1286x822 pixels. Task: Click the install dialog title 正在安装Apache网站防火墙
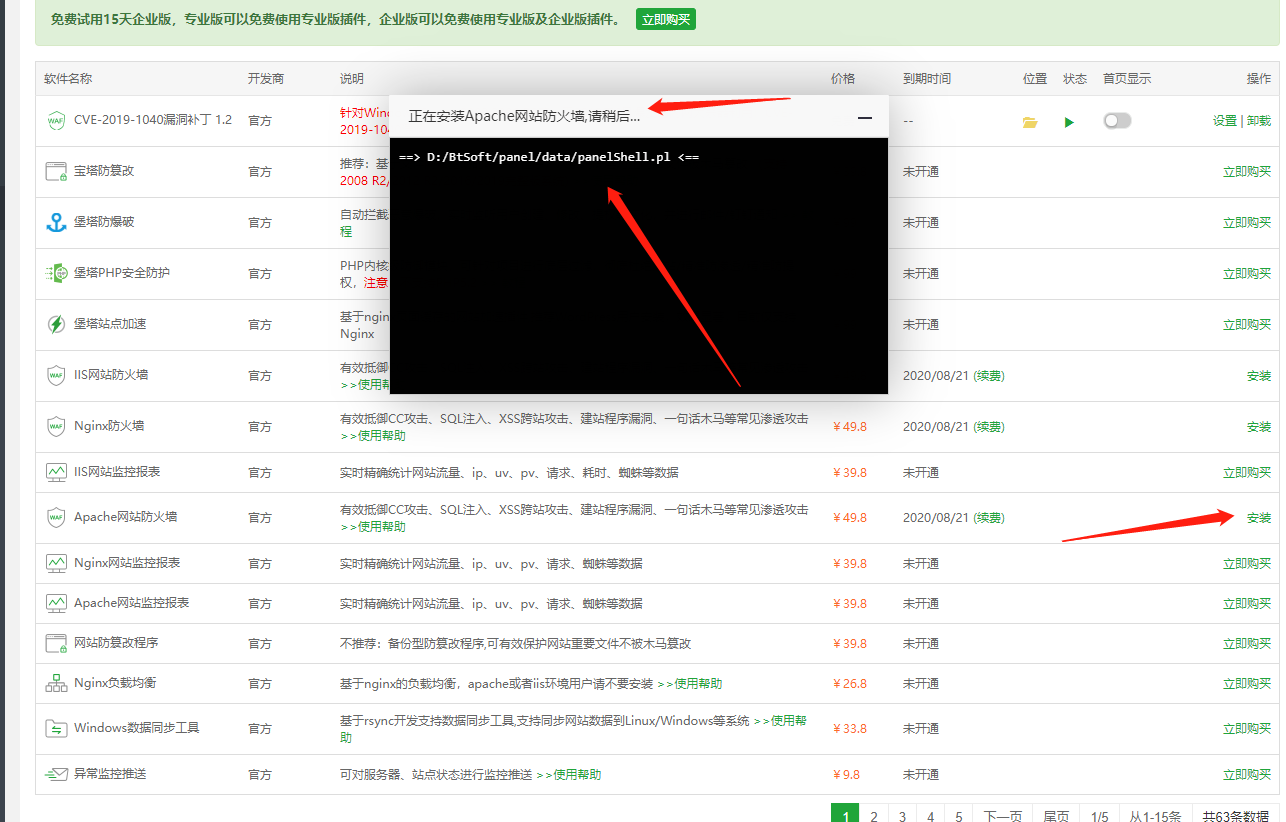pyautogui.click(x=524, y=116)
